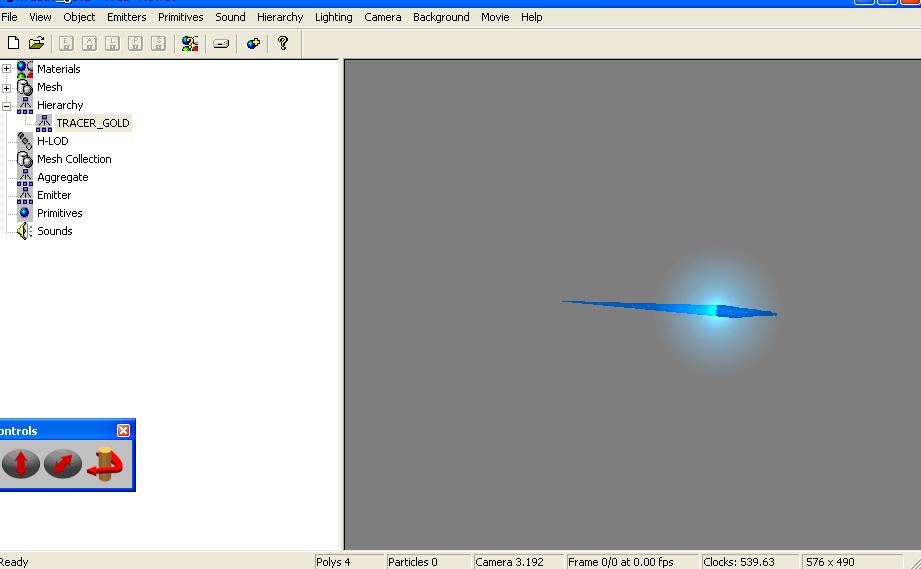
Task: Close the camera controls floating panel
Action: (123, 431)
